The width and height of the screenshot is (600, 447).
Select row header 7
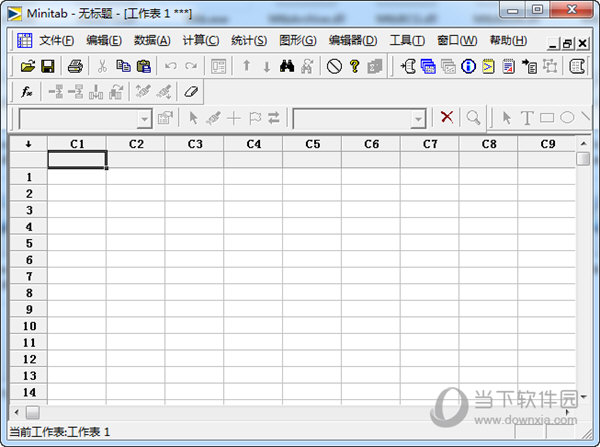point(29,276)
